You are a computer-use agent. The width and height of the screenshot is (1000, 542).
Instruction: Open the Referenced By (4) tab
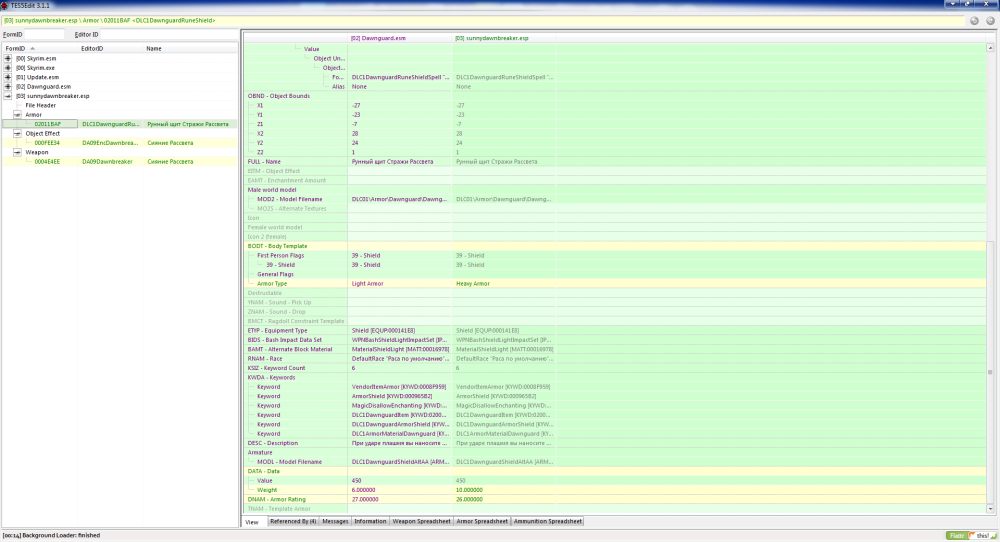[x=293, y=522]
